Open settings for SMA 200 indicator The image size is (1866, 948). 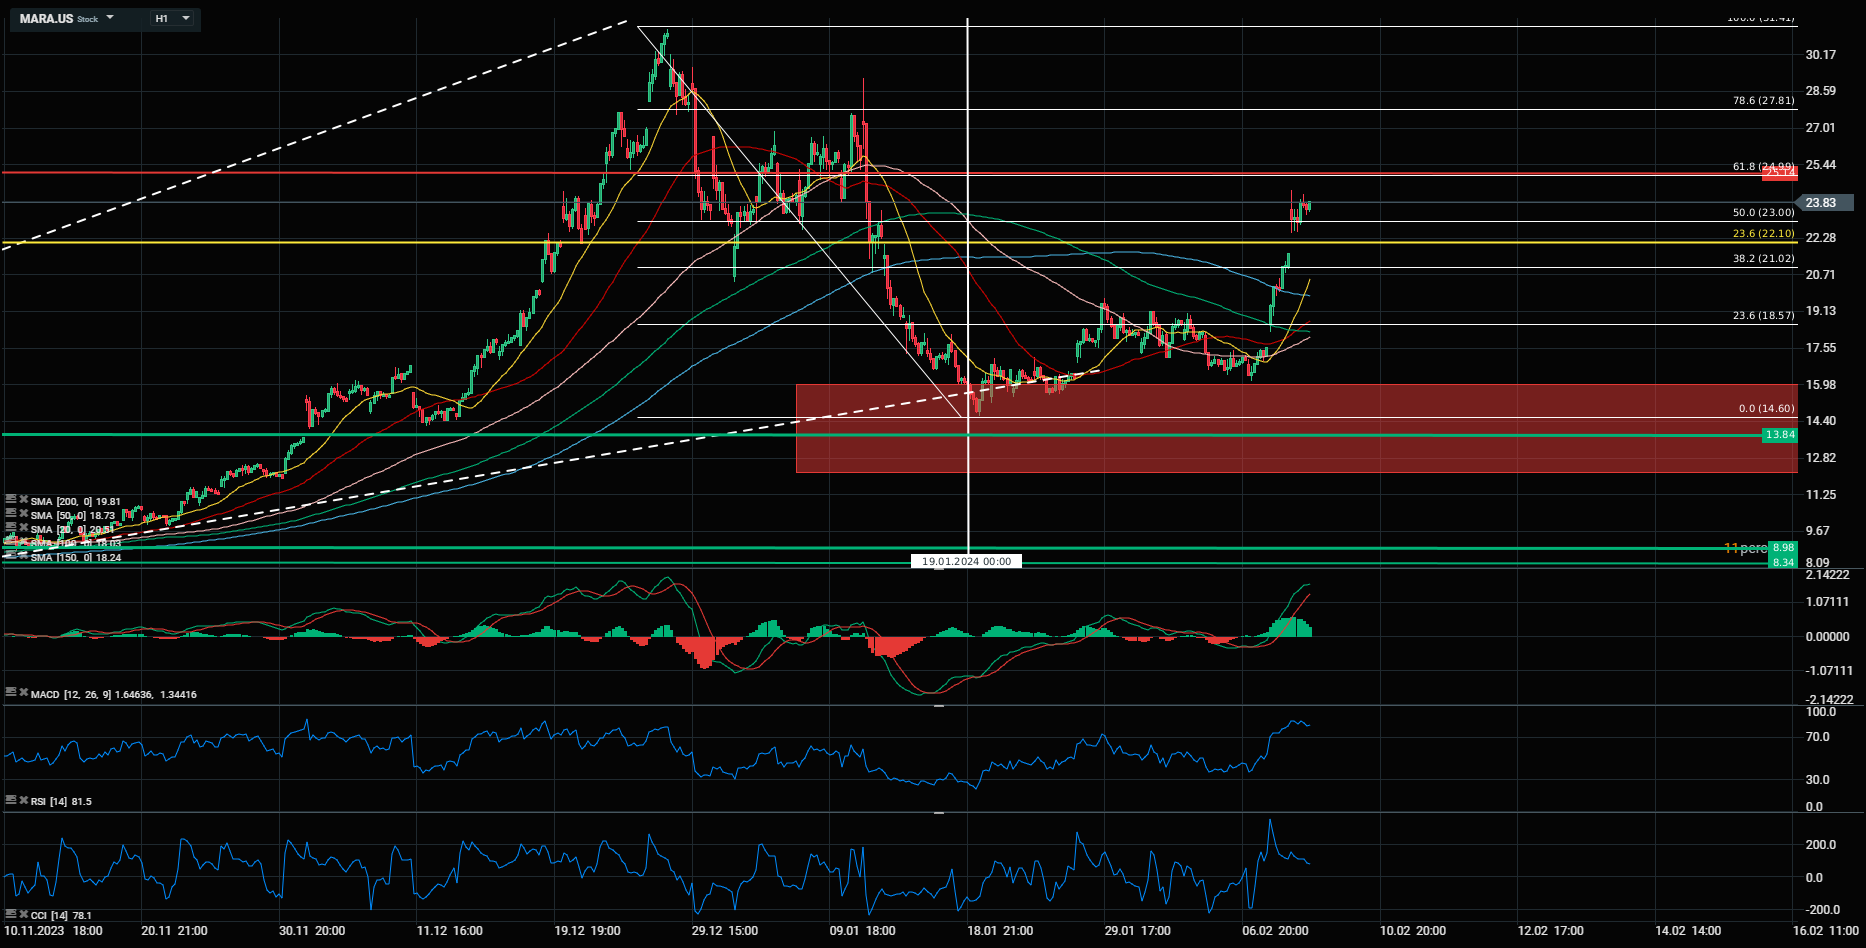tap(11, 500)
